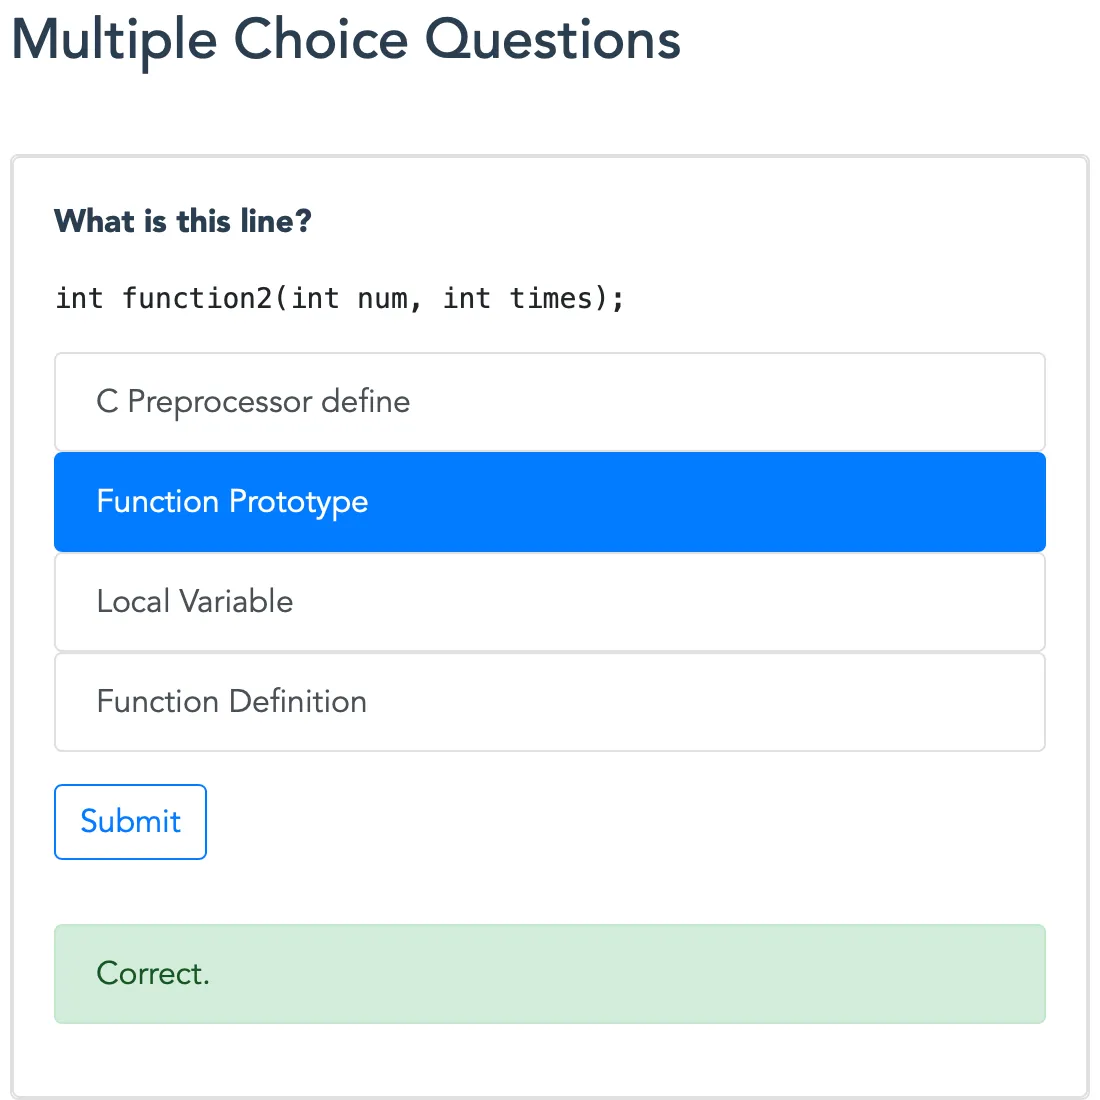Click the word "Variable" in the third option
The height and width of the screenshot is (1100, 1100).
click(236, 602)
